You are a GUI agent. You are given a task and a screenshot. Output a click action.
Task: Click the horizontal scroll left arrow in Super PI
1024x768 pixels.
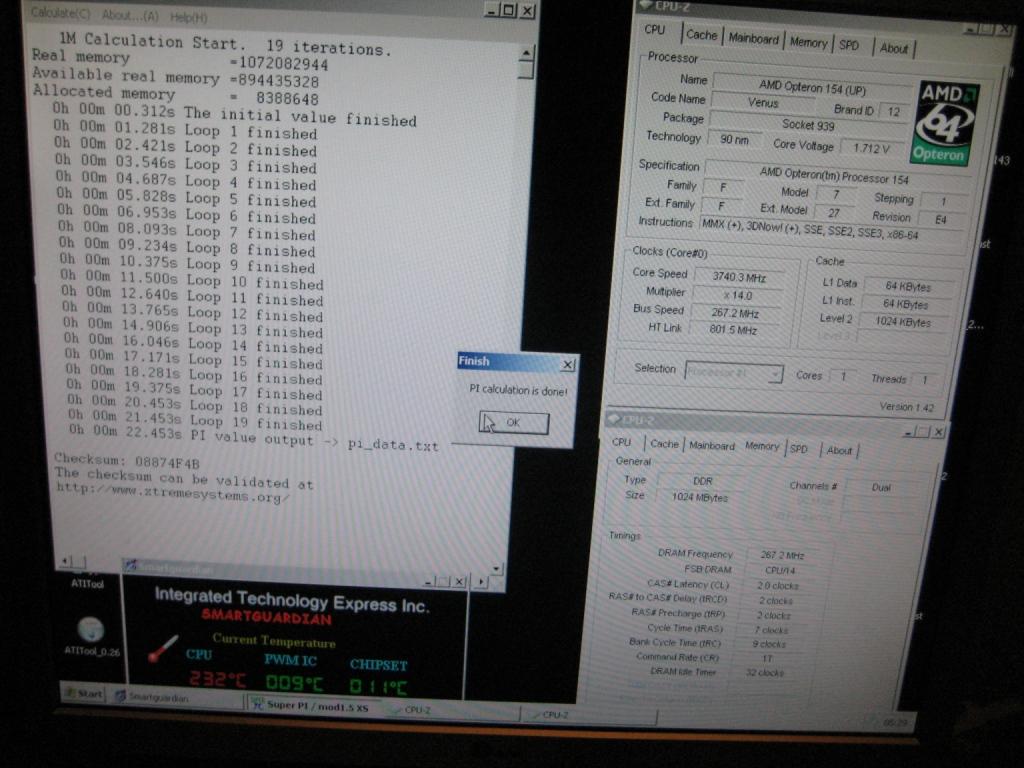(x=66, y=560)
